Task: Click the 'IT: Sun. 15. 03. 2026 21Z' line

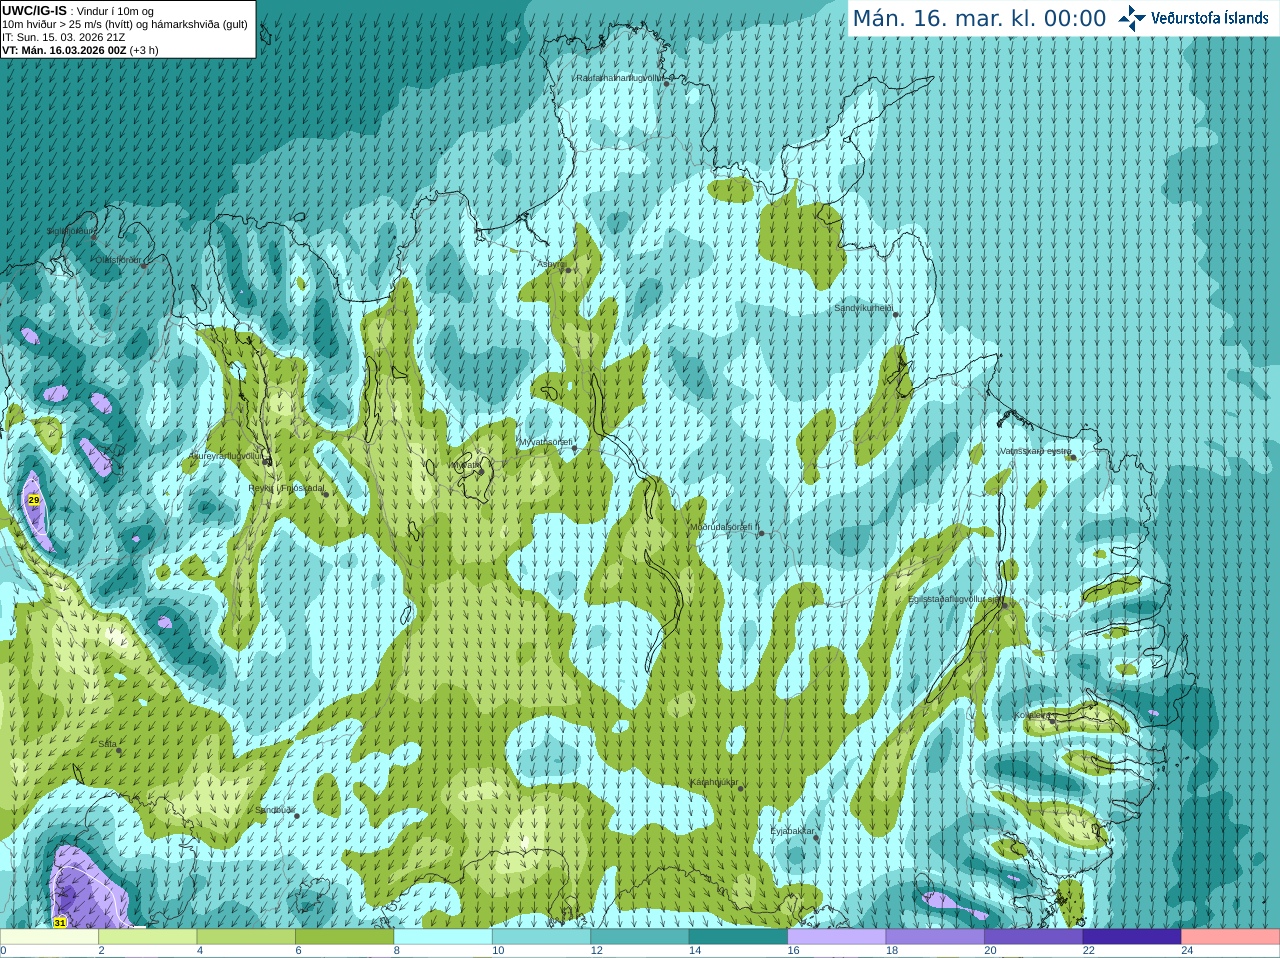Action: (64, 37)
